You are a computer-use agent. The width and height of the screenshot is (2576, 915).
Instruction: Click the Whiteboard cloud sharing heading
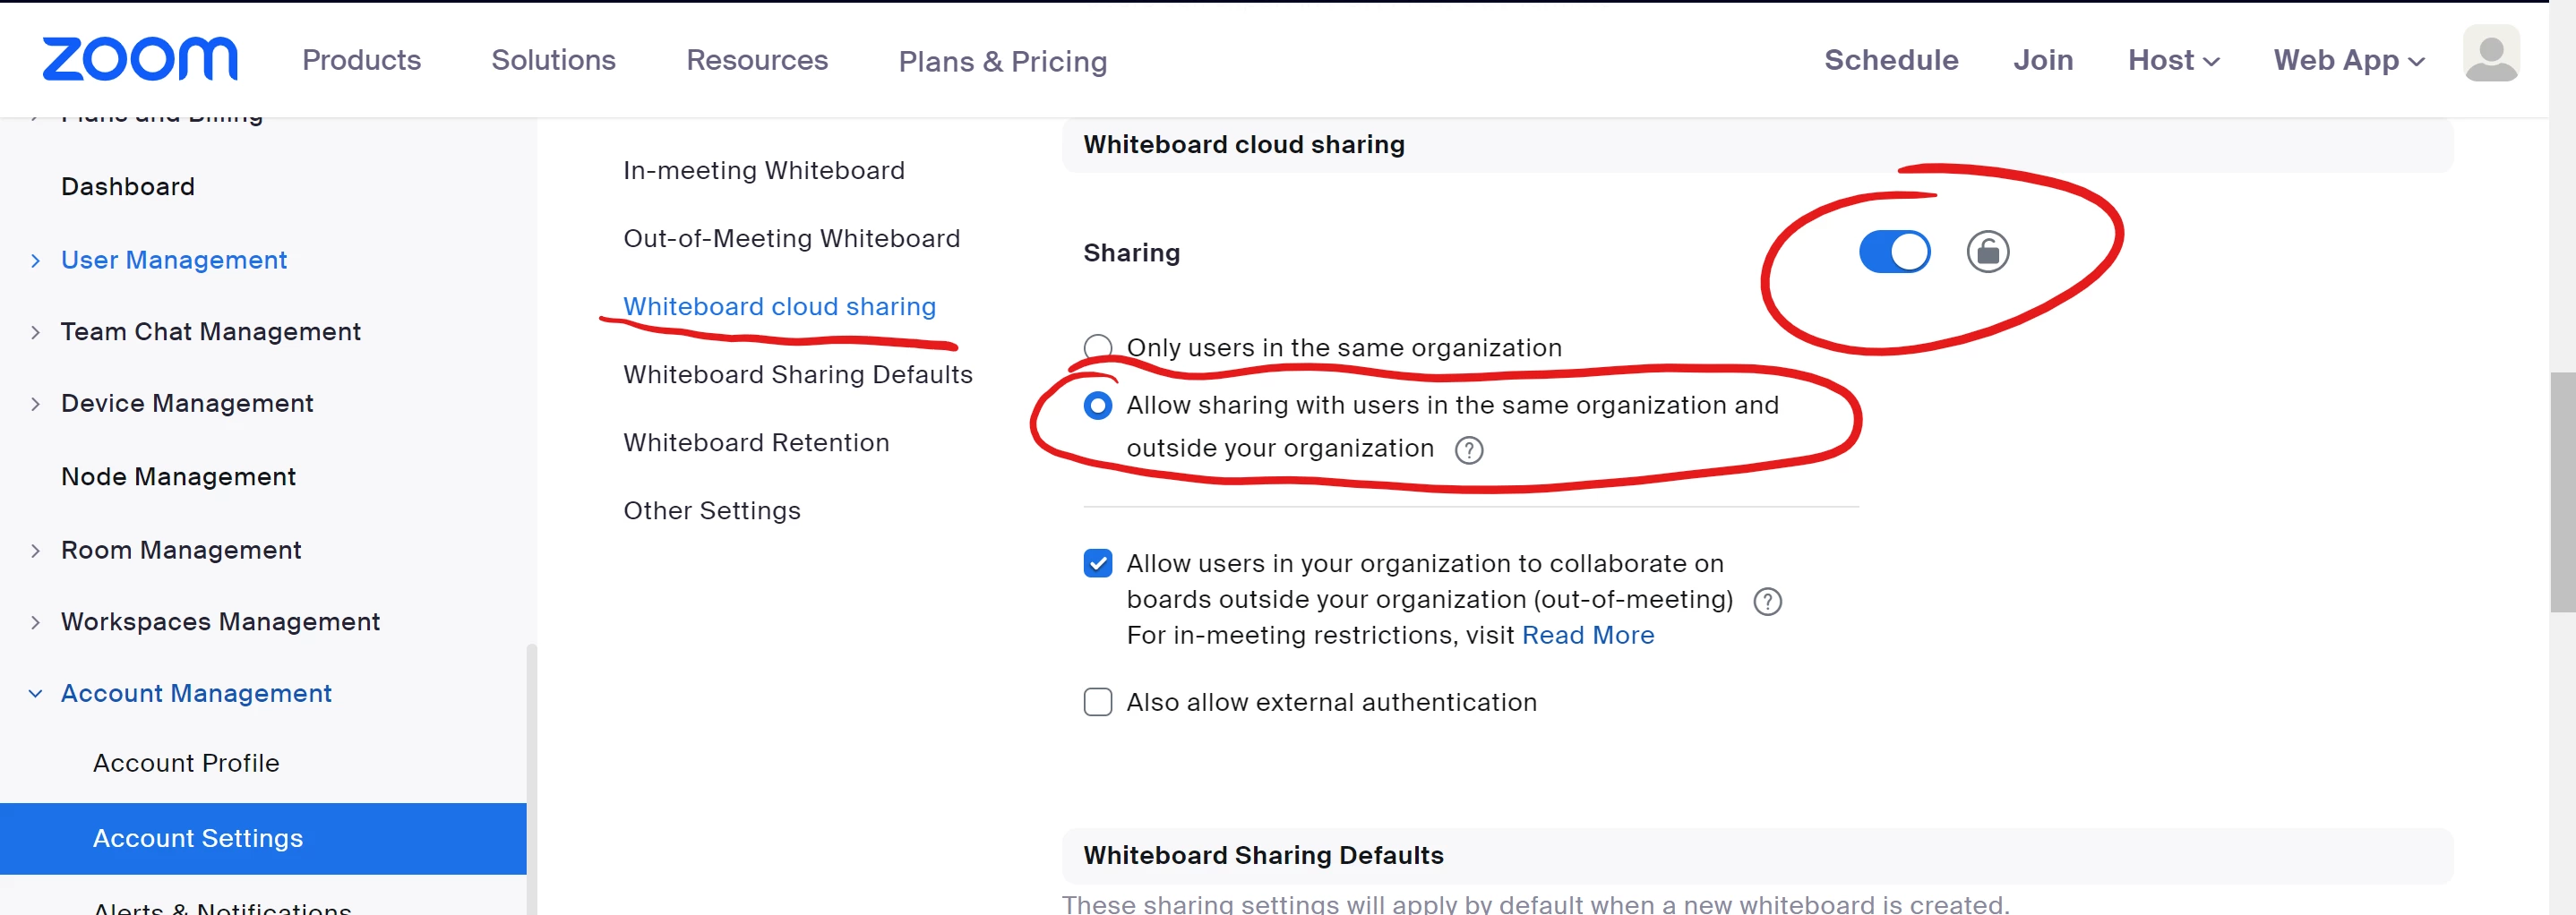[x=1243, y=144]
